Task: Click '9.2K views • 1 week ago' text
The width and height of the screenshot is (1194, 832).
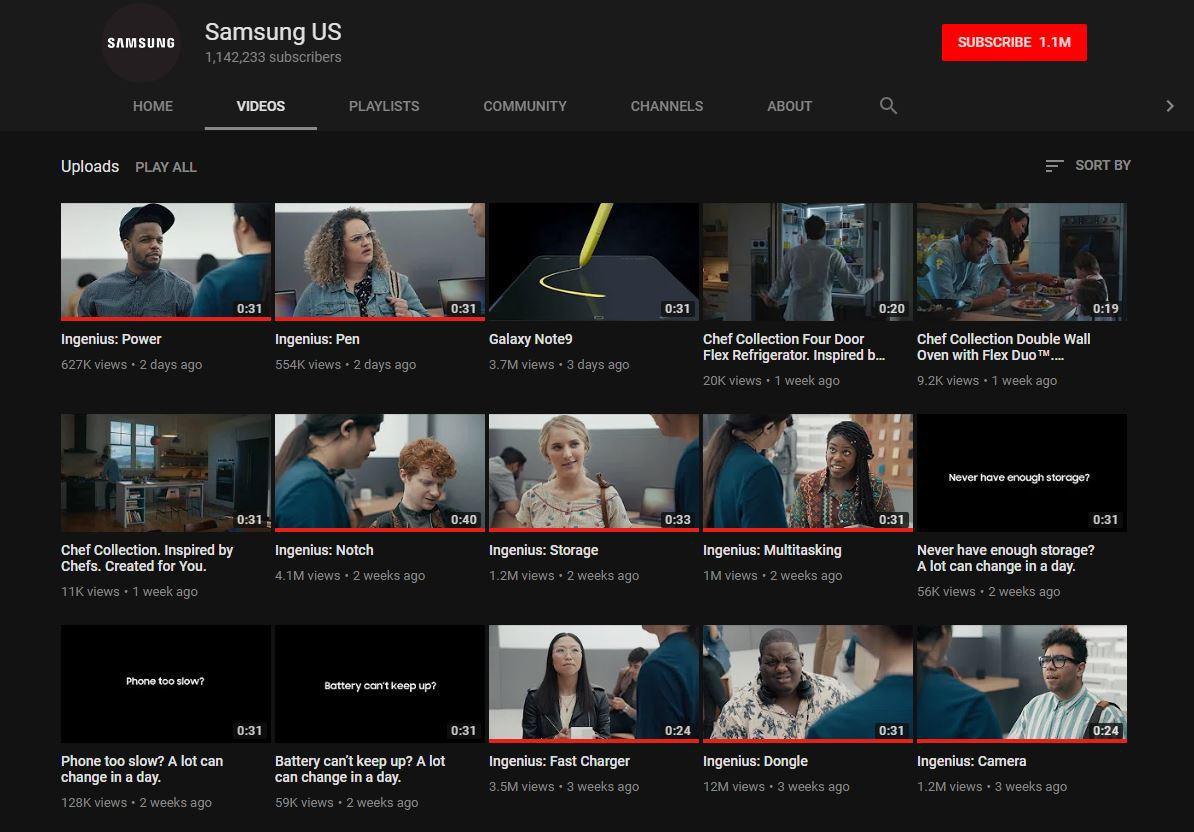Action: pyautogui.click(x=987, y=381)
